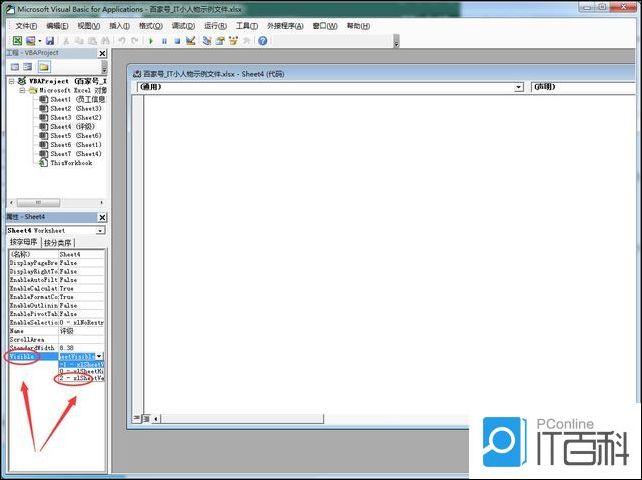Open the Insert object dropdown arrow in toolbar
Viewport: 642px width, 480px height.
tap(40, 41)
